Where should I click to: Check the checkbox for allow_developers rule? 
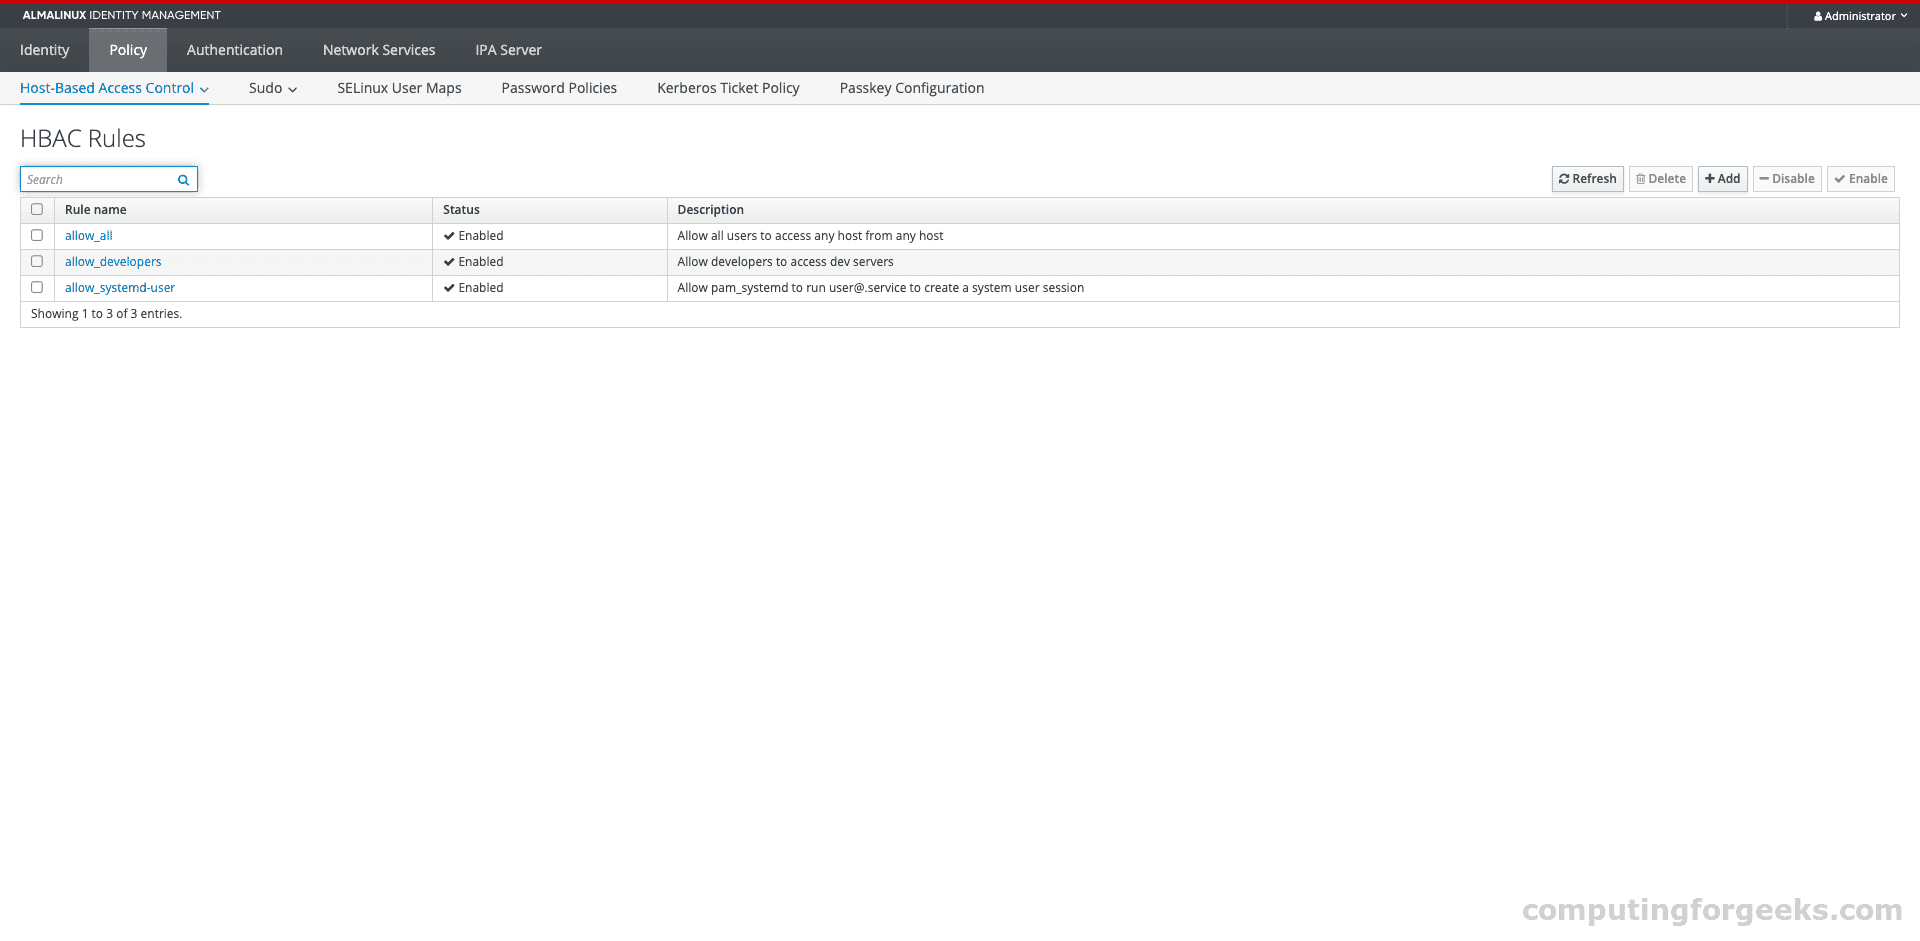coord(37,261)
